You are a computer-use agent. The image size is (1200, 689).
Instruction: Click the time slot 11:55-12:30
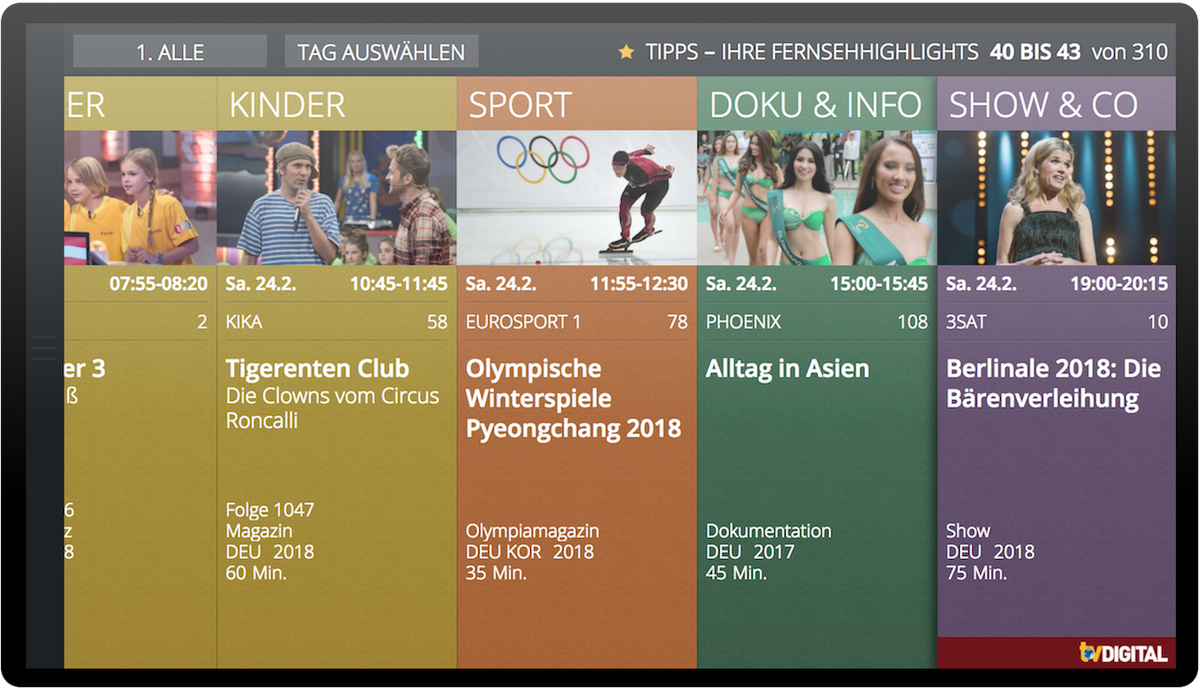(639, 284)
